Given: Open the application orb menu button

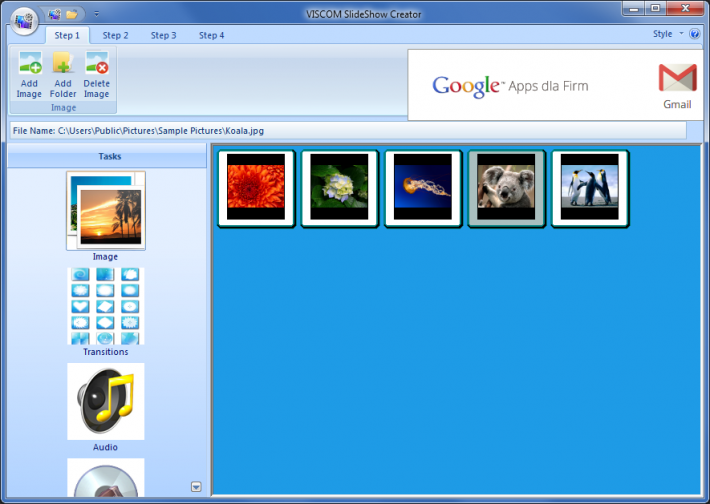Looking at the screenshot, I should coord(24,21).
